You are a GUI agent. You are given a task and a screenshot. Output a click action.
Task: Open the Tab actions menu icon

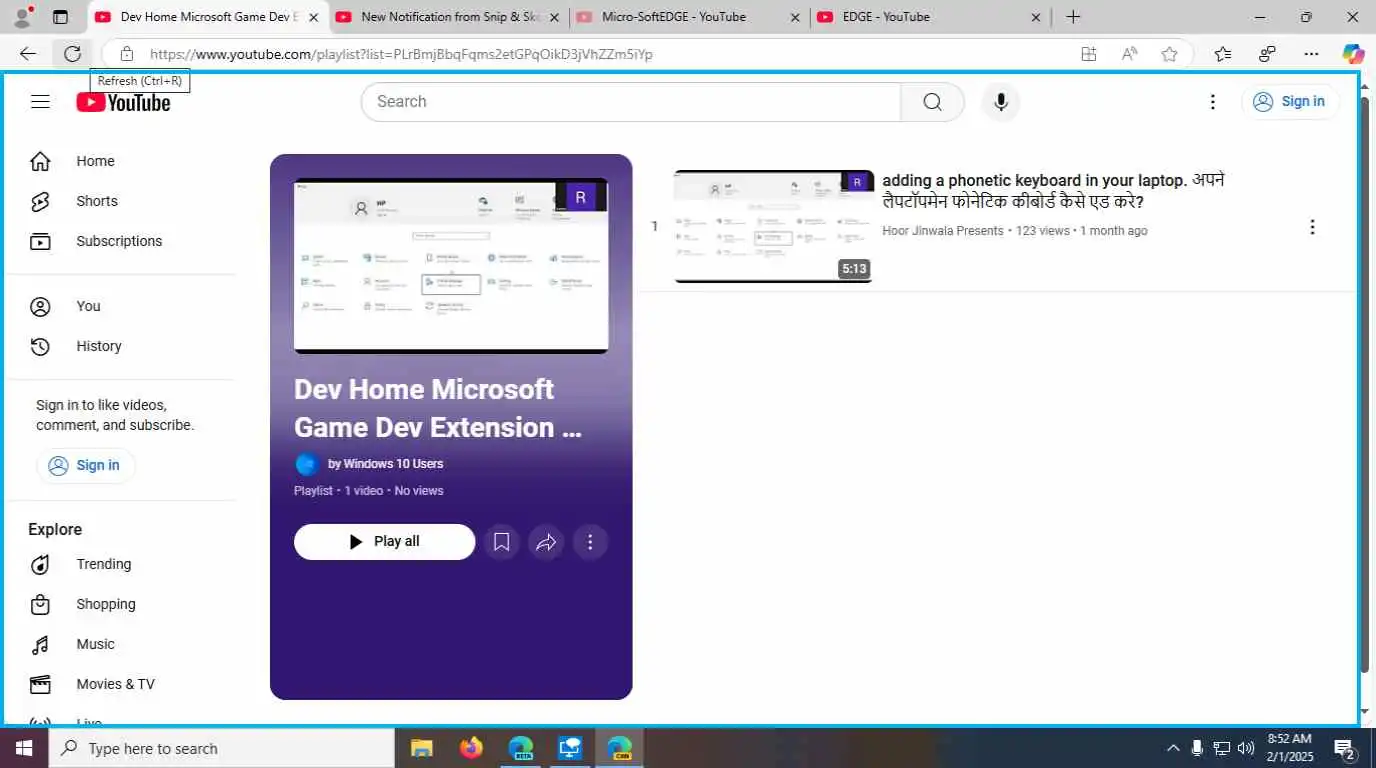(x=60, y=17)
